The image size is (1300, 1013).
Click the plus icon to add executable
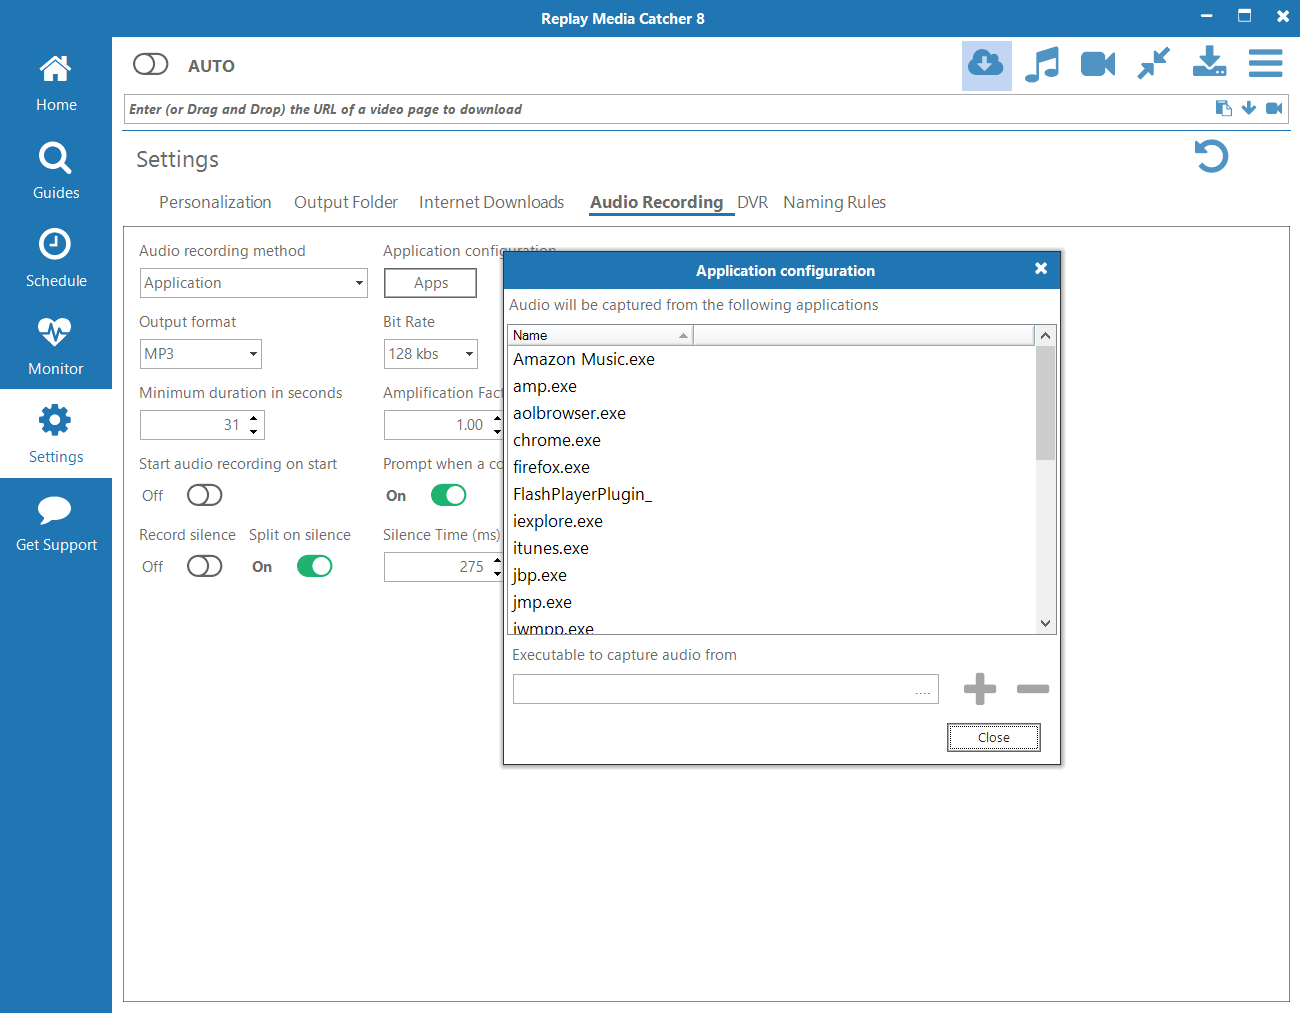980,688
